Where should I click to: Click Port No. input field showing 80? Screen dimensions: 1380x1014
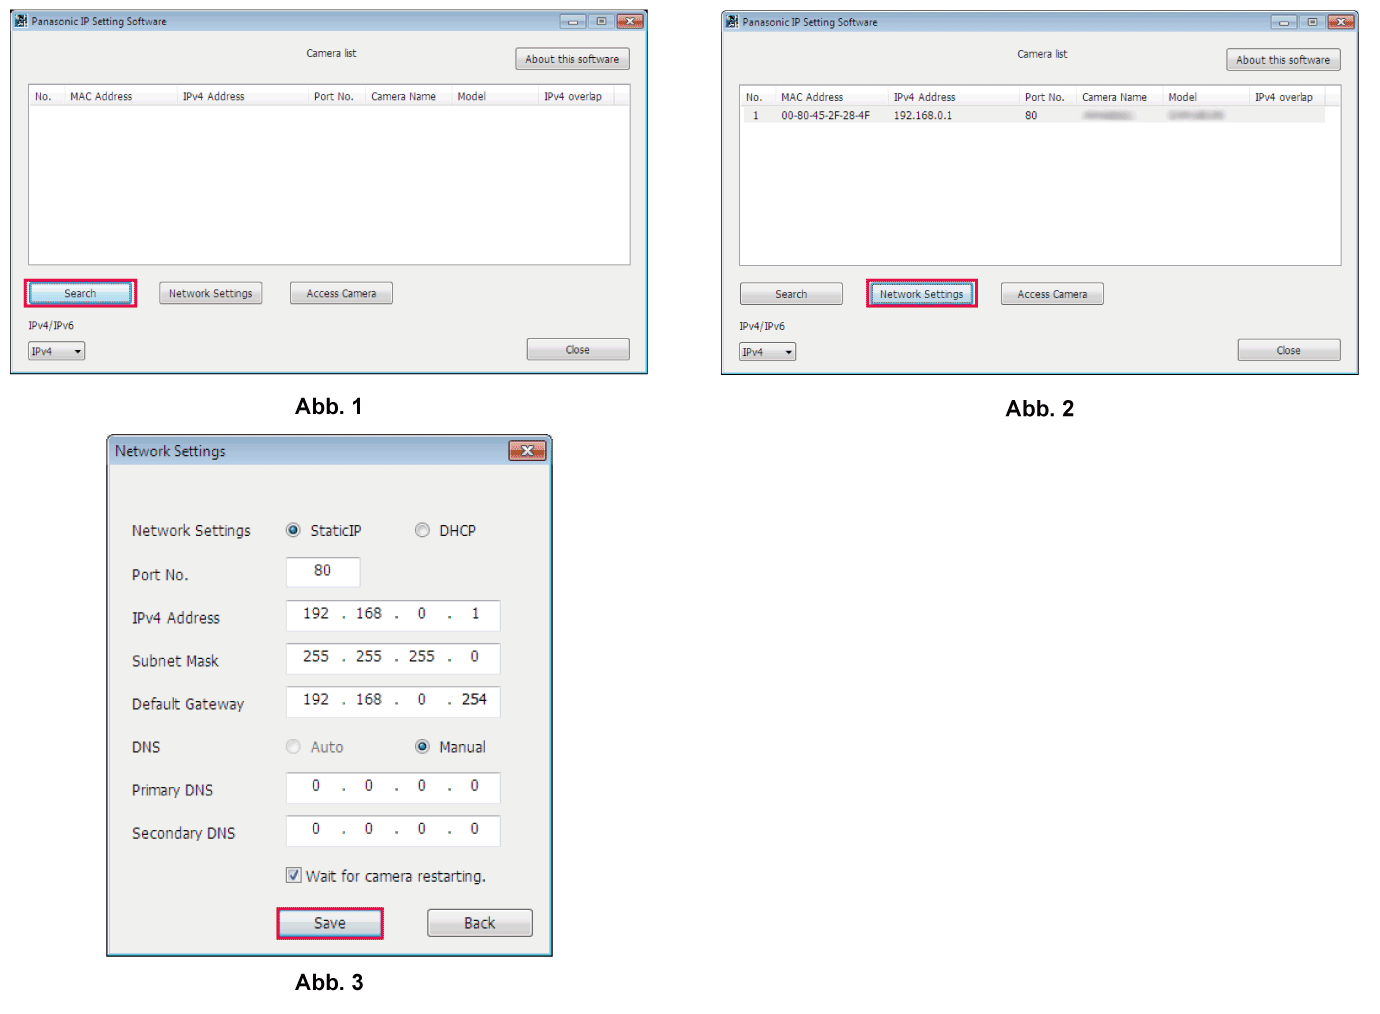(x=323, y=572)
